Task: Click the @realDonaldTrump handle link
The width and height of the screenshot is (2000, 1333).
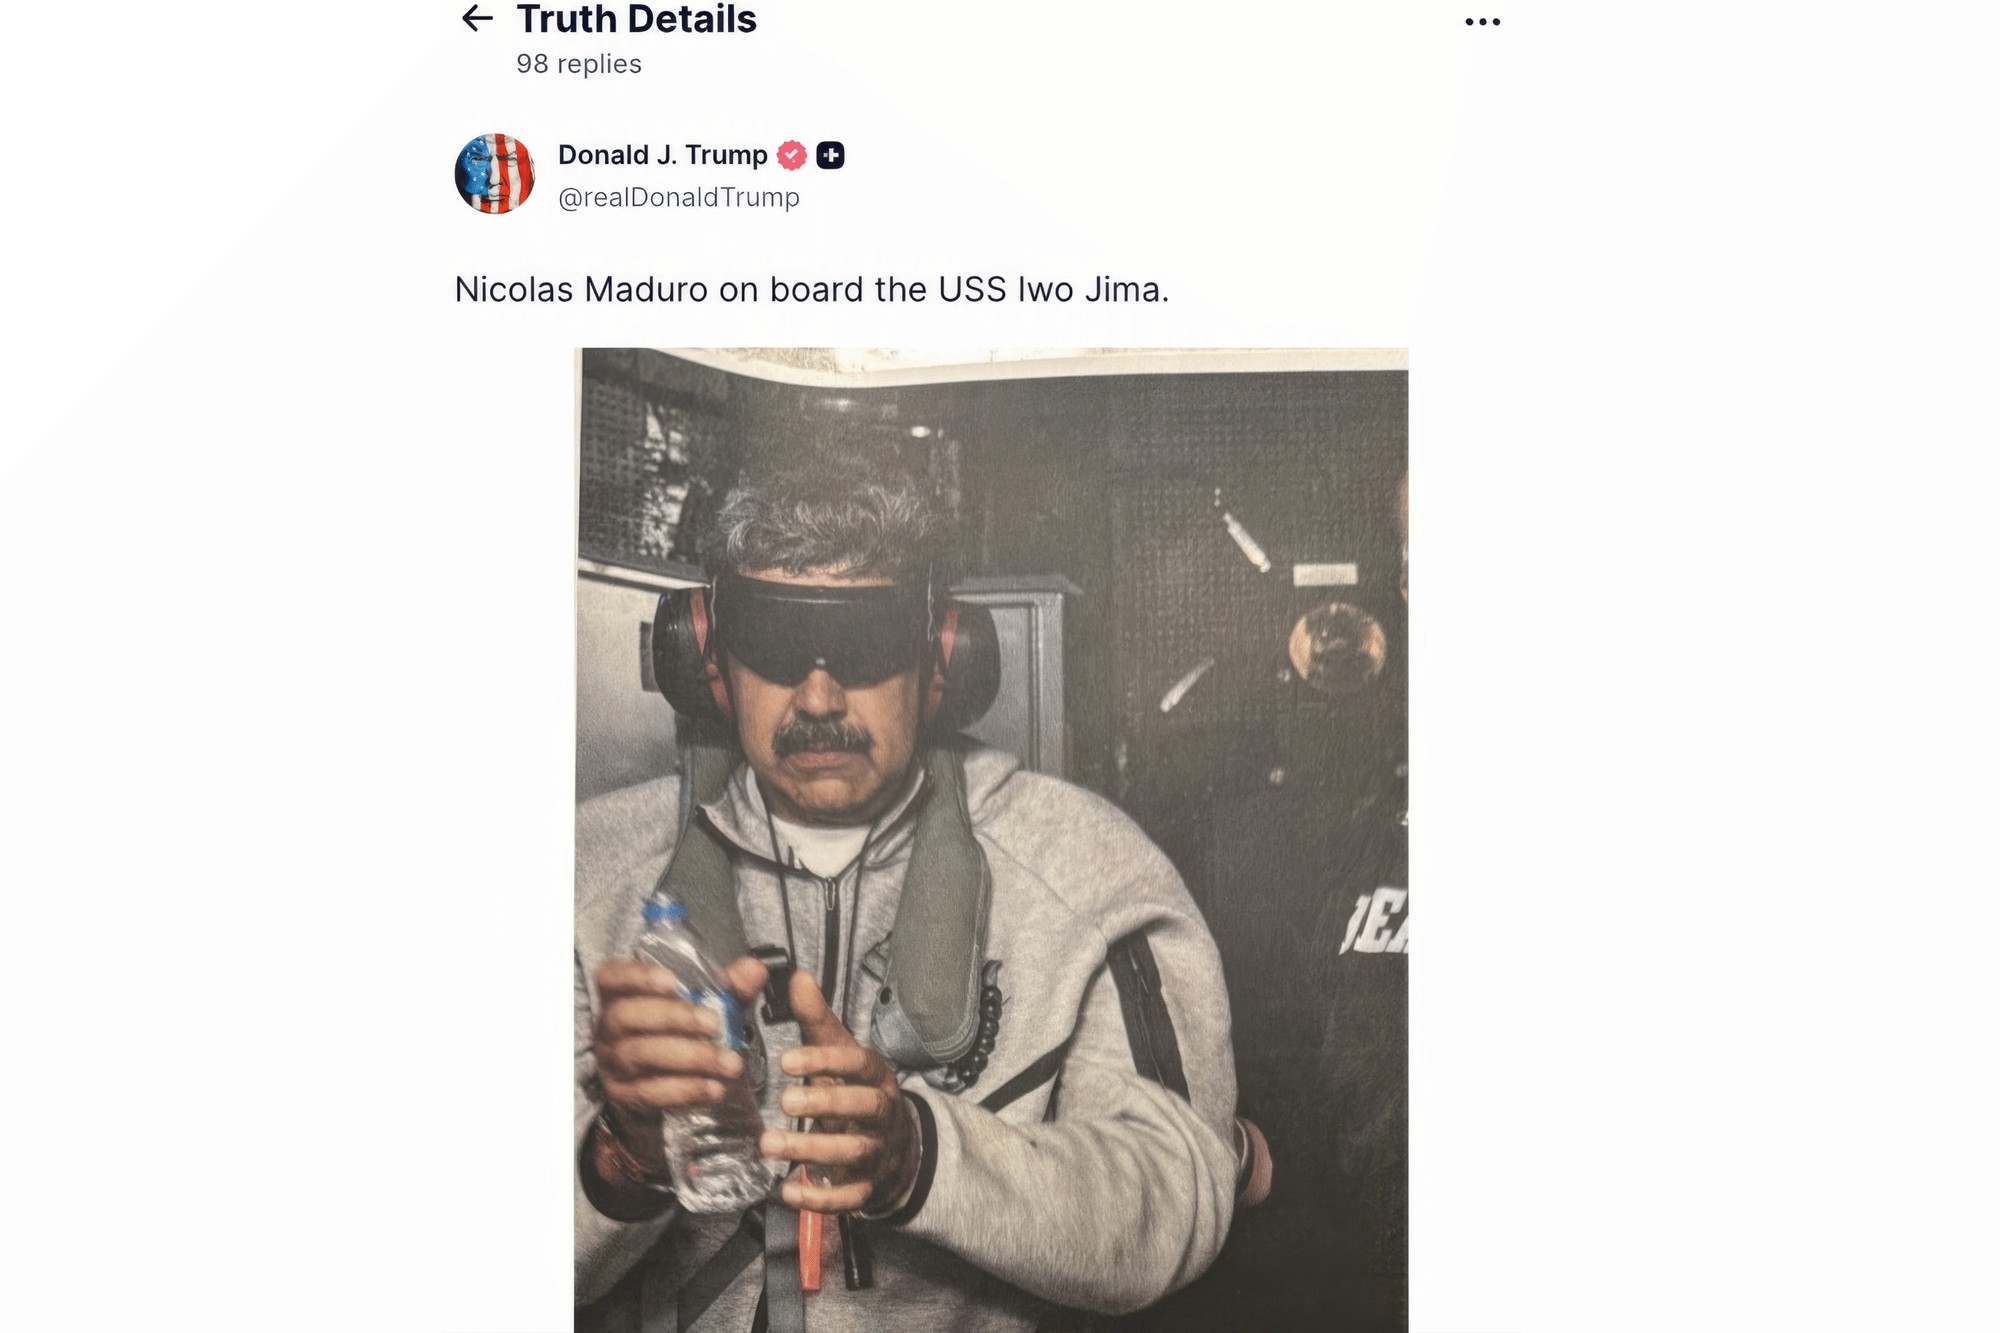Action: coord(677,198)
